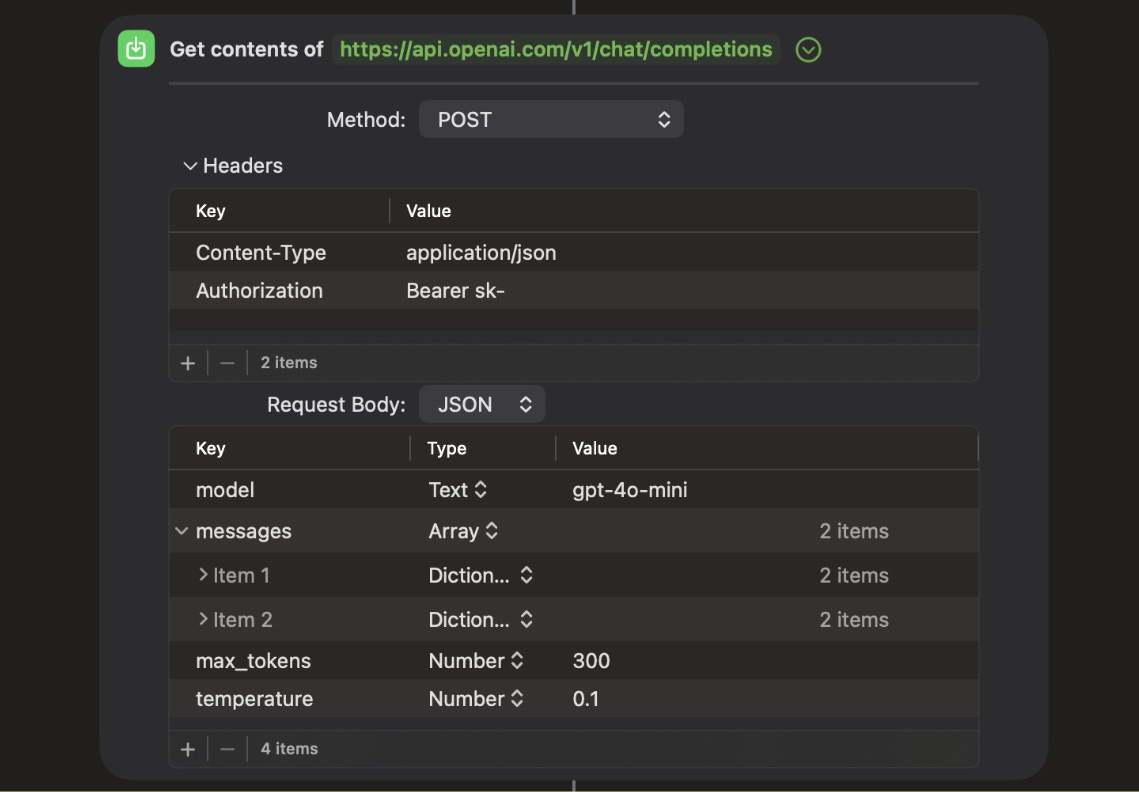Expand Item 1 dictionary
This screenshot has height=792, width=1139.
(x=203, y=575)
